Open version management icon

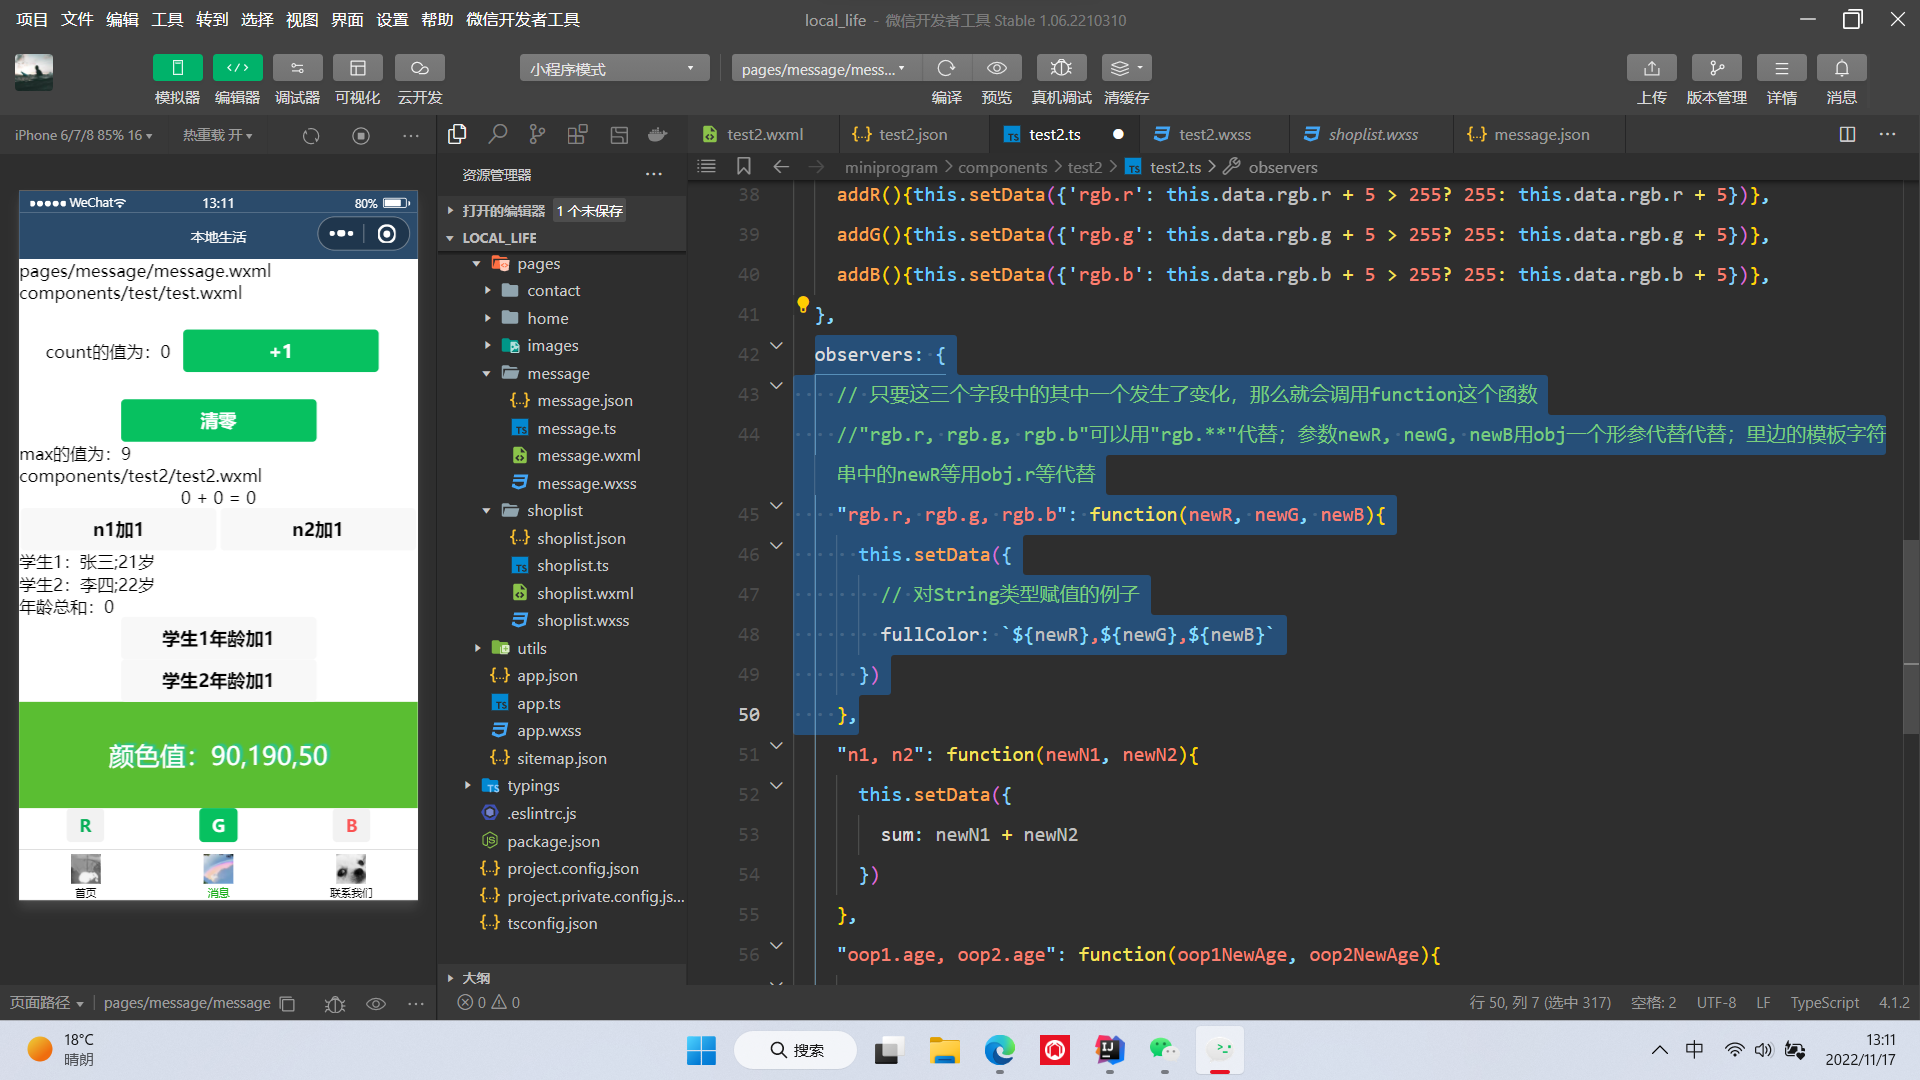[1716, 68]
